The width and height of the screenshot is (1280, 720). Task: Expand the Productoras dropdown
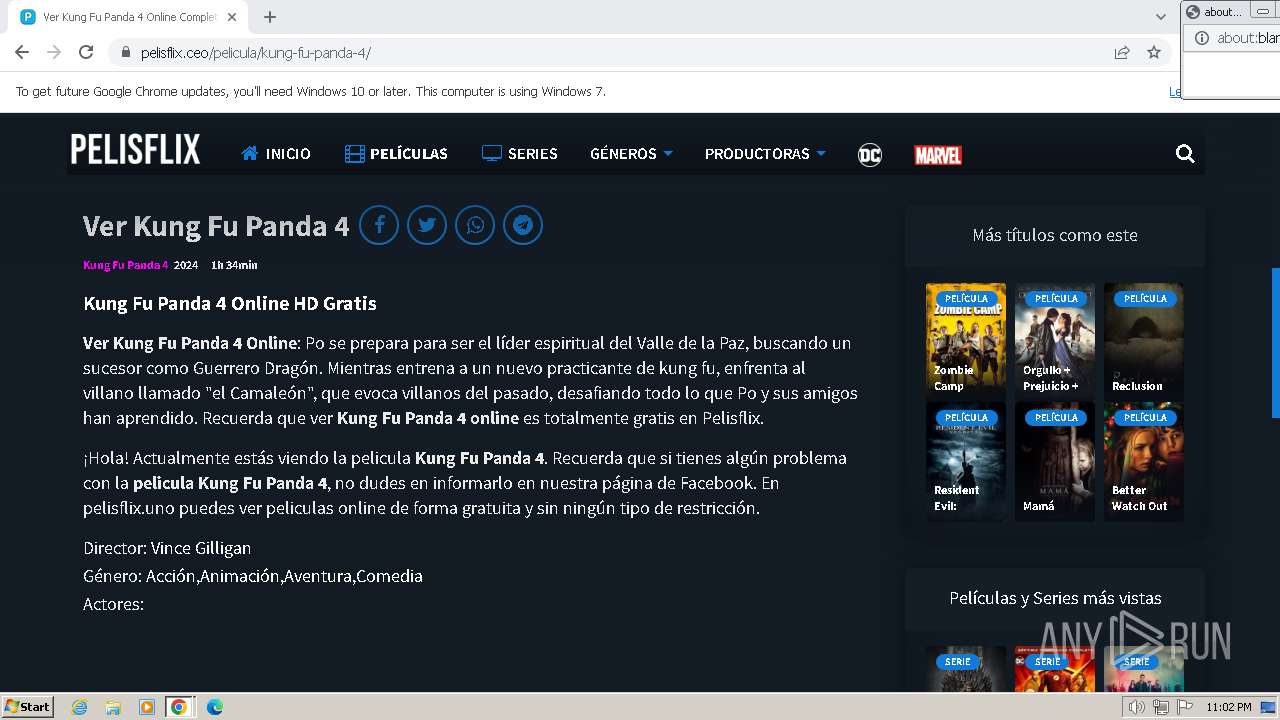click(x=765, y=153)
